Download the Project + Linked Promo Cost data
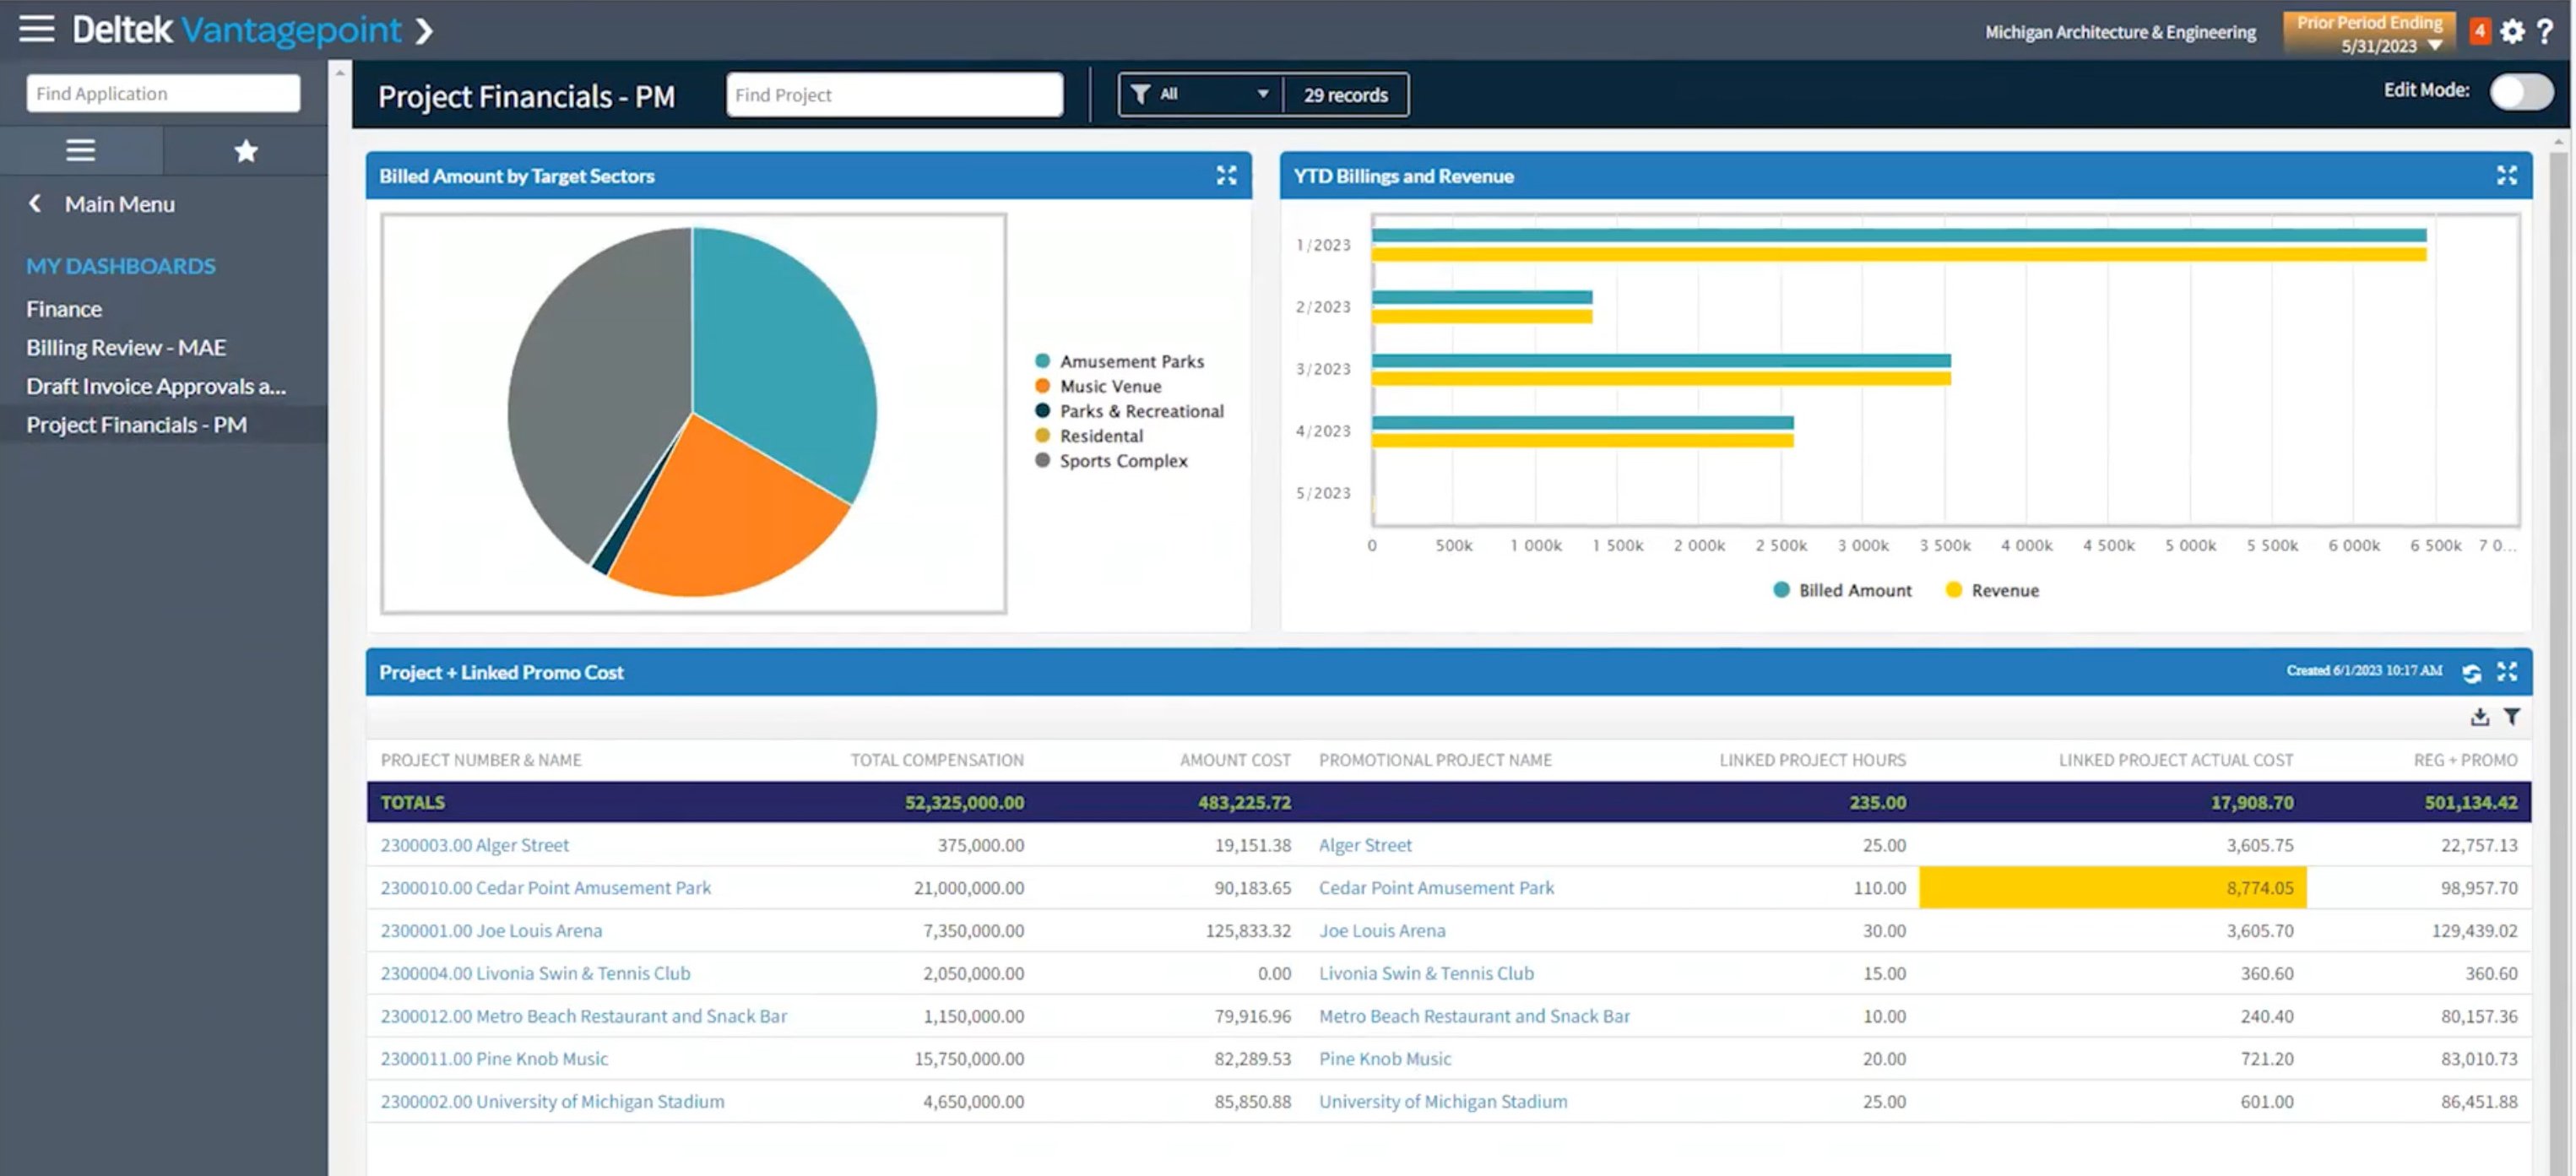This screenshot has width=2576, height=1176. click(2480, 716)
